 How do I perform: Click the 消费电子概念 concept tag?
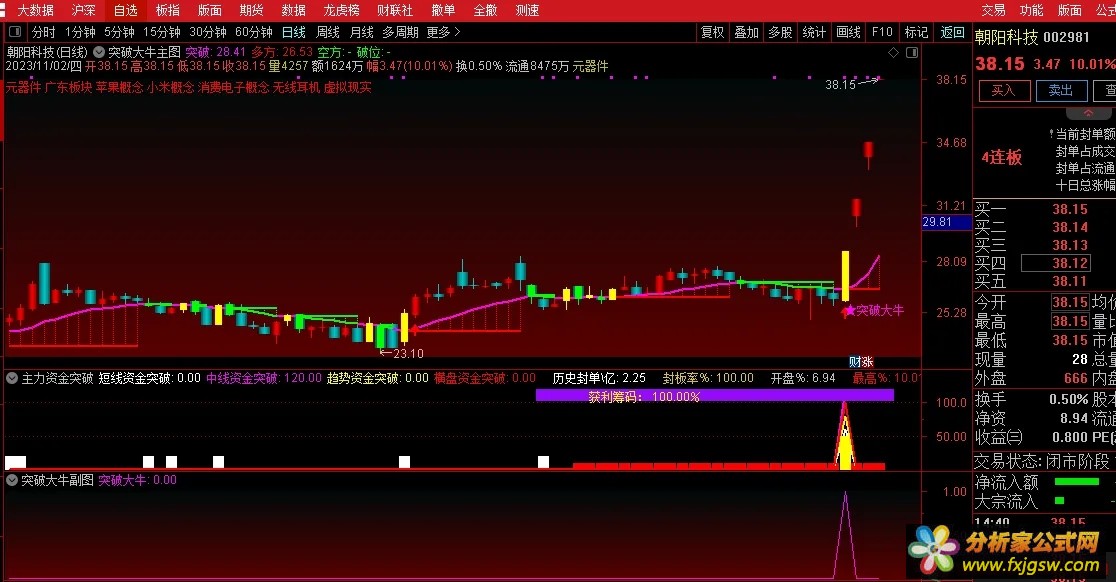(x=234, y=88)
